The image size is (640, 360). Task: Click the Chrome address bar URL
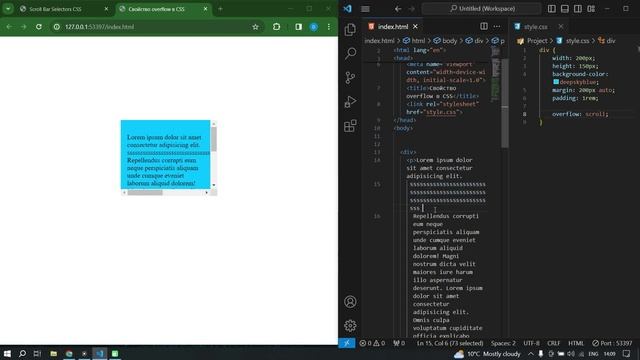[100, 27]
